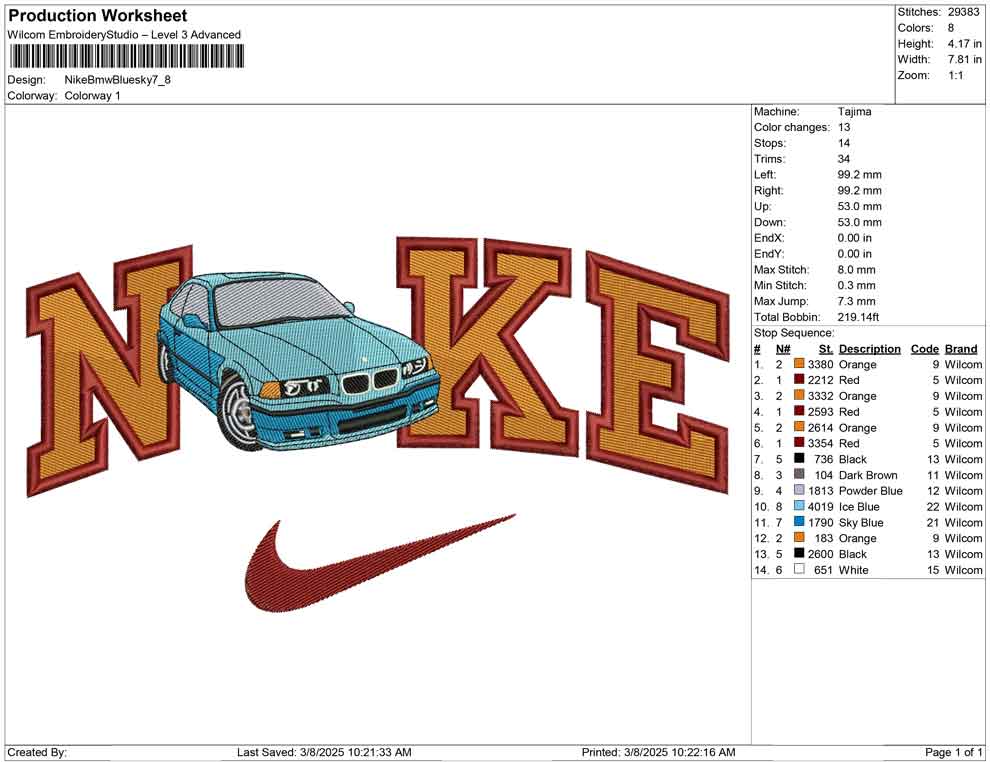The width and height of the screenshot is (990, 762).
Task: Click the Brand column header
Action: [960, 348]
